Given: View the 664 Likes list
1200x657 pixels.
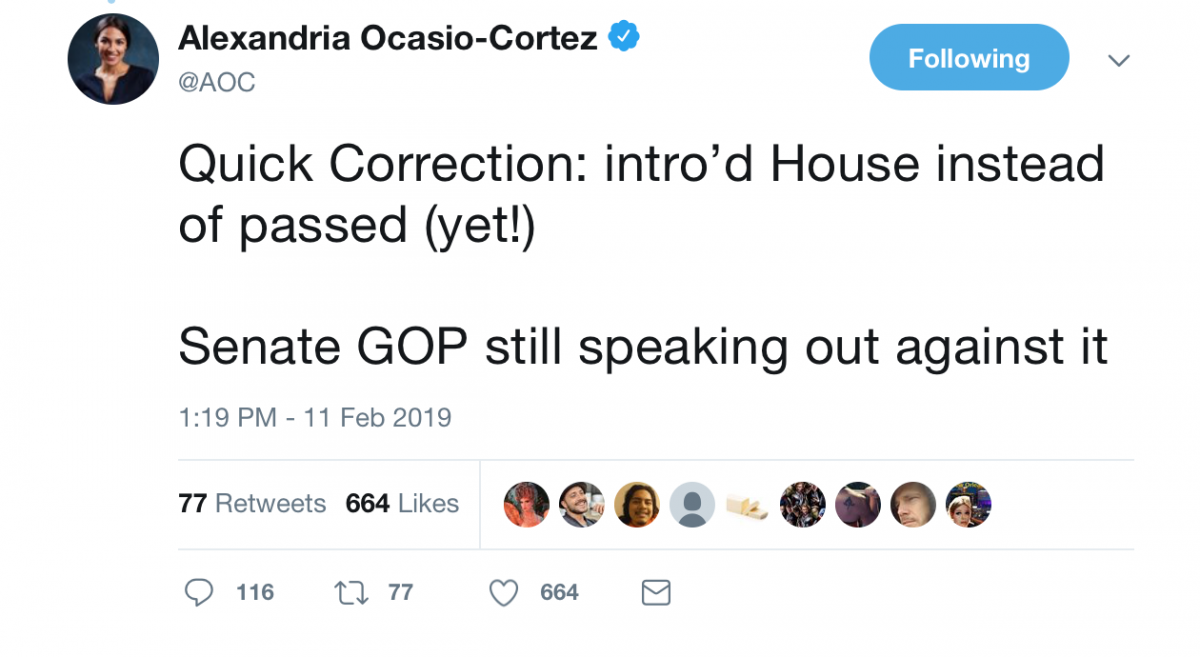Looking at the screenshot, I should click(x=402, y=503).
